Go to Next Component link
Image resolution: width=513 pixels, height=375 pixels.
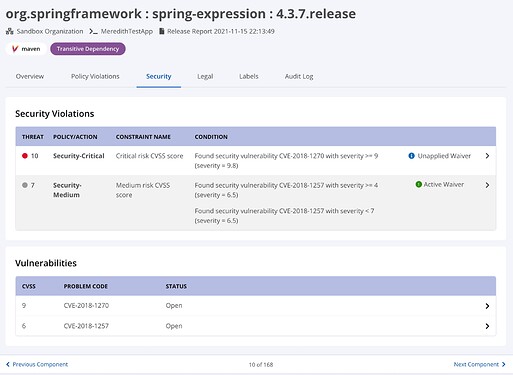(476, 364)
